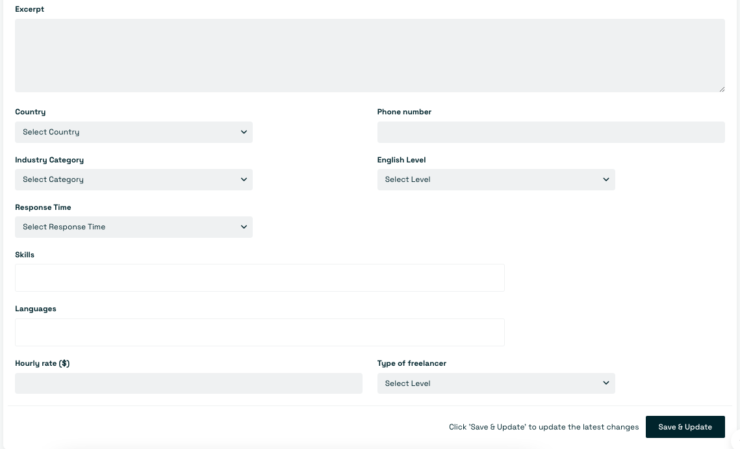Screen dimensions: 740x449
Task: Click the 'Languages' label
Action: click(35, 309)
